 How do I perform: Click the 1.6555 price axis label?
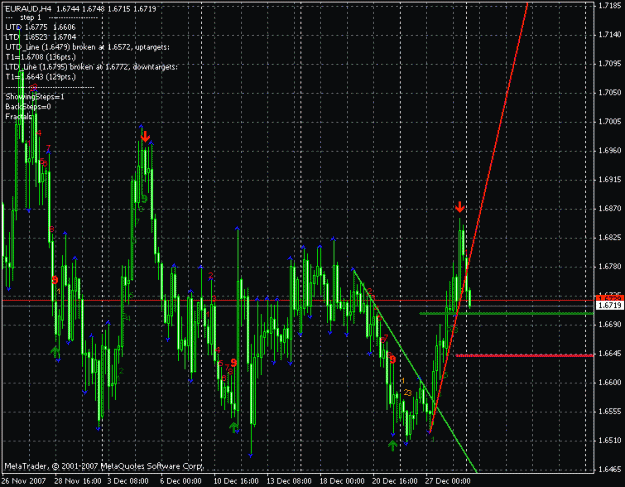coord(610,411)
